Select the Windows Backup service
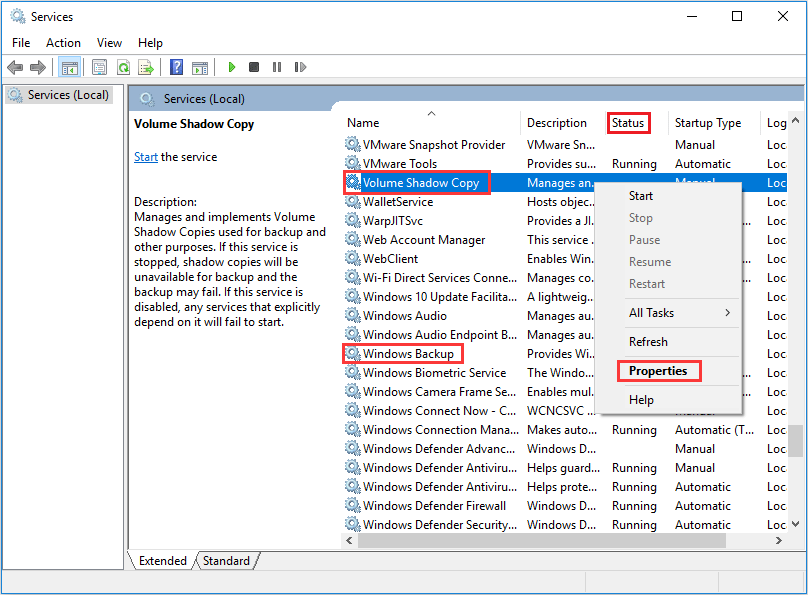This screenshot has height=595, width=808. (x=408, y=354)
